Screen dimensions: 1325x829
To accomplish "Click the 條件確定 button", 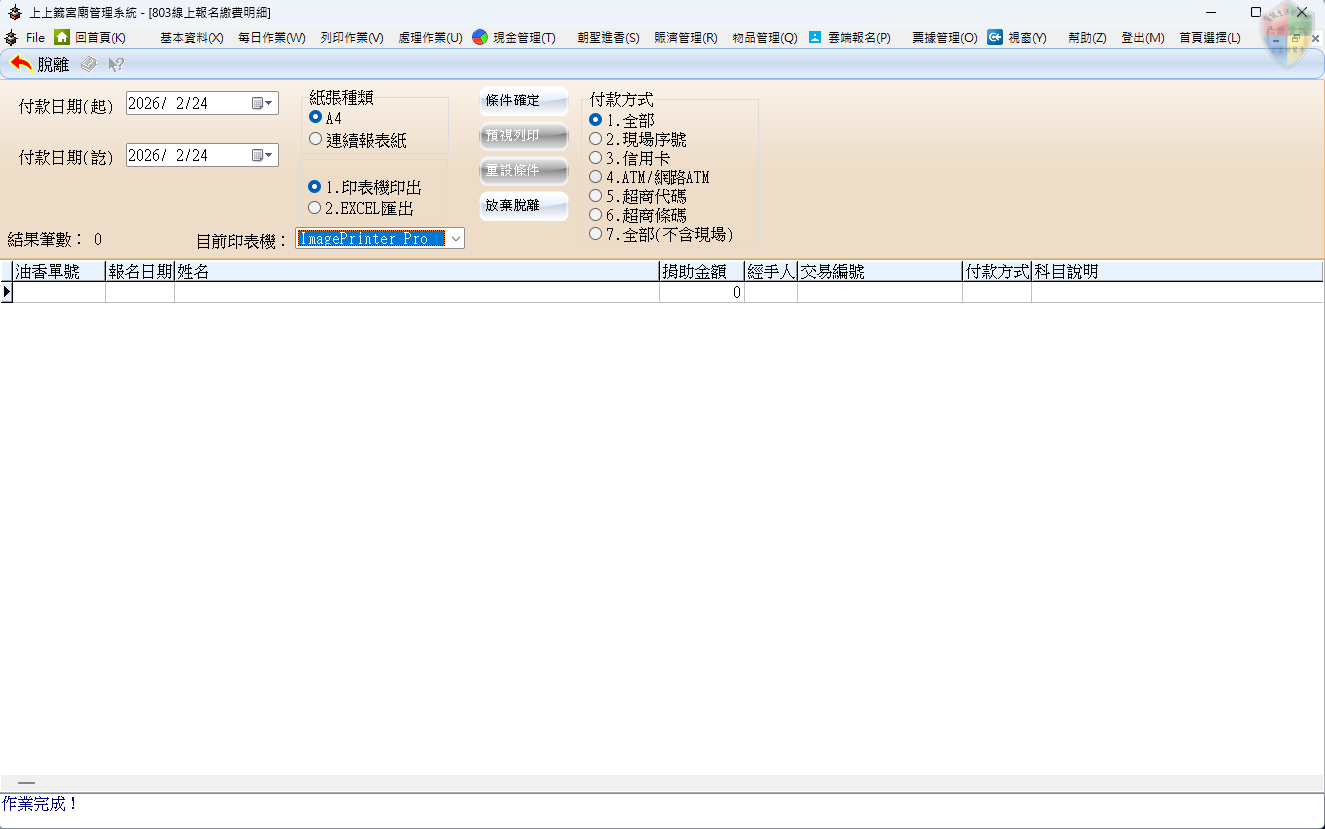I will (x=523, y=101).
